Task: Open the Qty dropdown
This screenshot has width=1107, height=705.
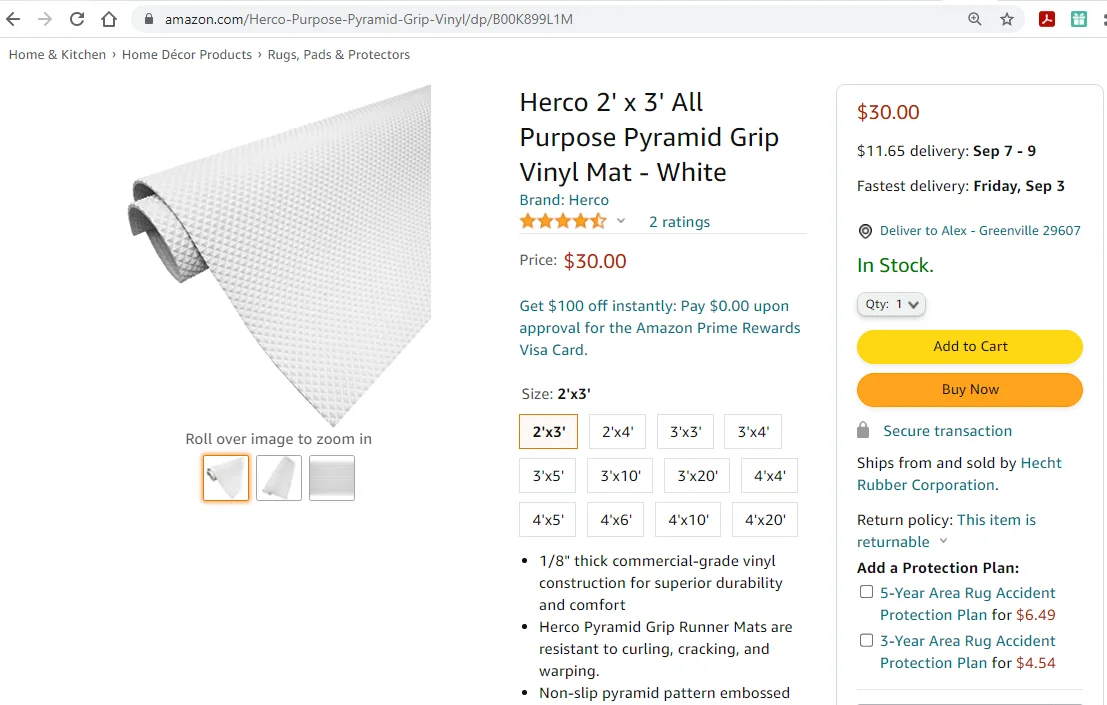Action: [891, 304]
